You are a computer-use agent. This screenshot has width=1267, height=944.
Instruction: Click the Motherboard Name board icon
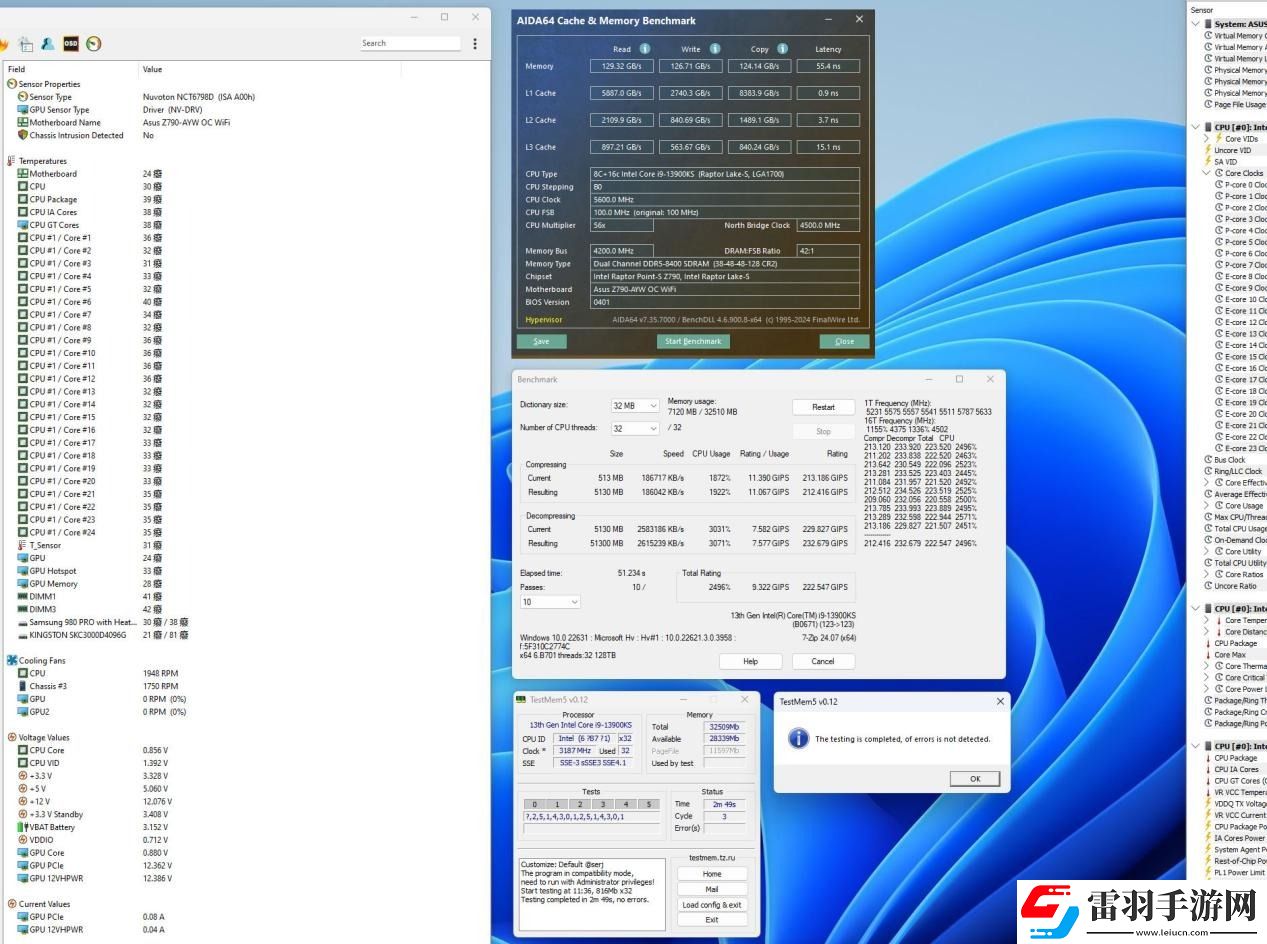pos(23,122)
